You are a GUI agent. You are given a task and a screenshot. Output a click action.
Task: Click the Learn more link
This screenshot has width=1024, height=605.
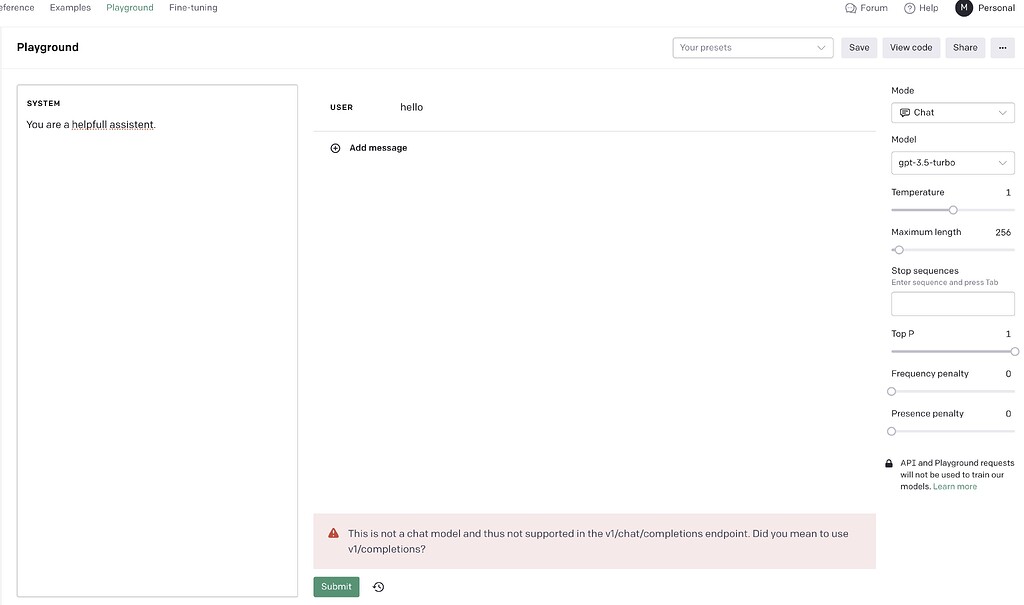click(x=955, y=485)
